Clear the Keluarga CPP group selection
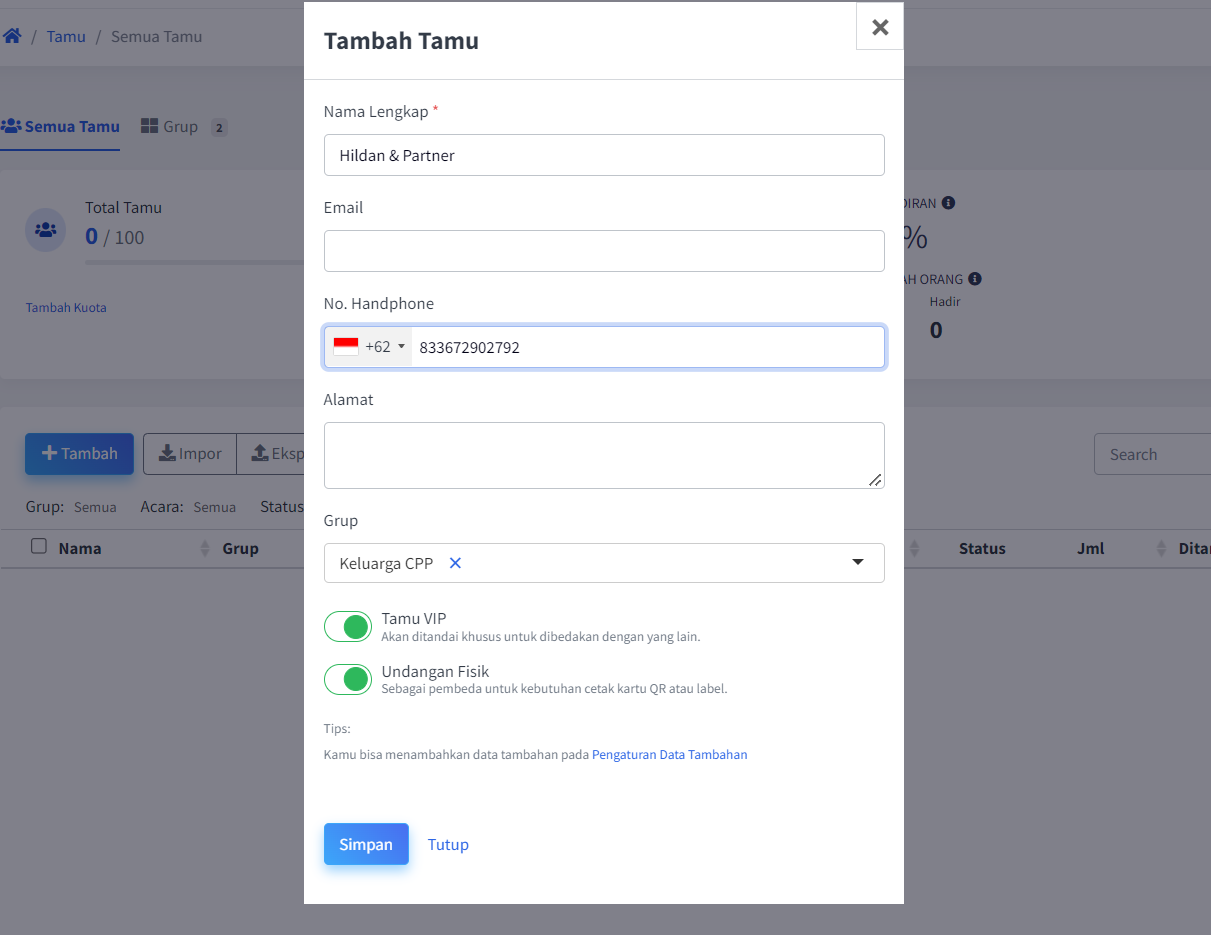The height and width of the screenshot is (935, 1211). point(455,563)
